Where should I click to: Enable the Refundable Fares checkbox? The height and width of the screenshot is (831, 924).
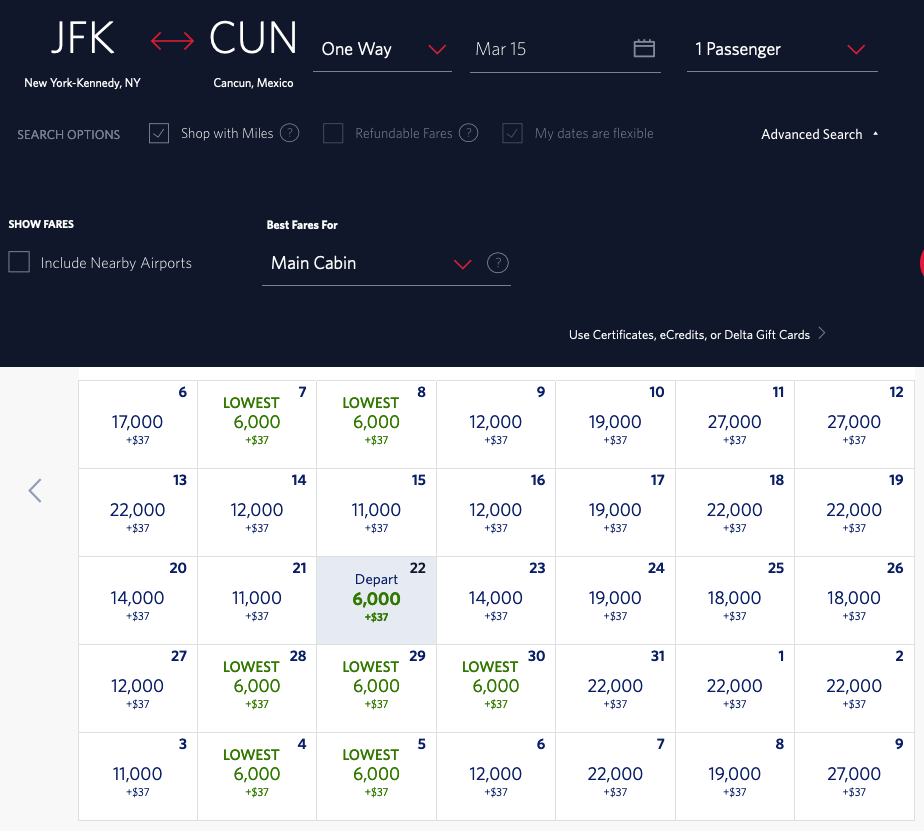tap(333, 133)
